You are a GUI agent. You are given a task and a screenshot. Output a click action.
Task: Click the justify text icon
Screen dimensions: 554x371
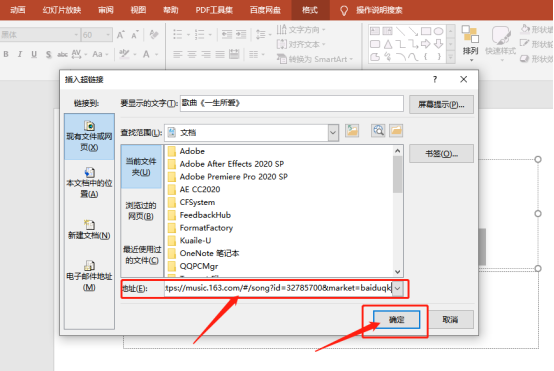(x=220, y=54)
